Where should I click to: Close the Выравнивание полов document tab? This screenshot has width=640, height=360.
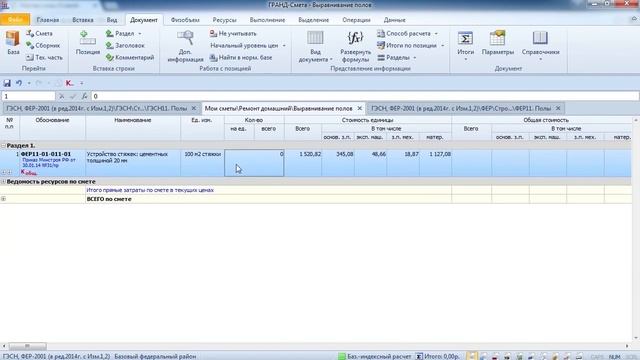tap(360, 109)
